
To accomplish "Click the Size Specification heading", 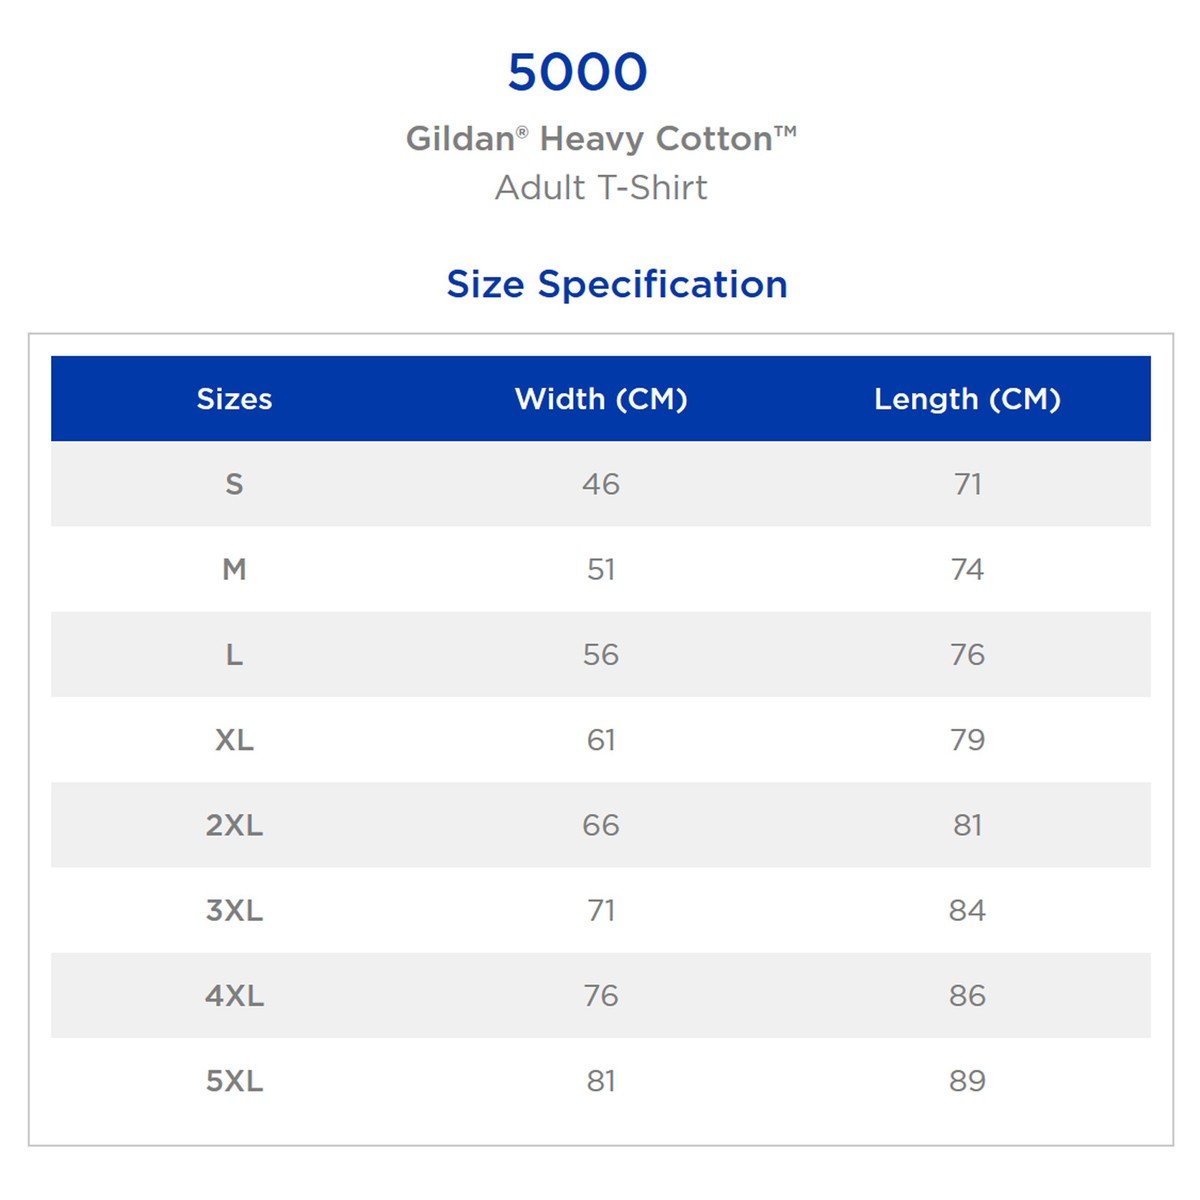I will (x=616, y=284).
